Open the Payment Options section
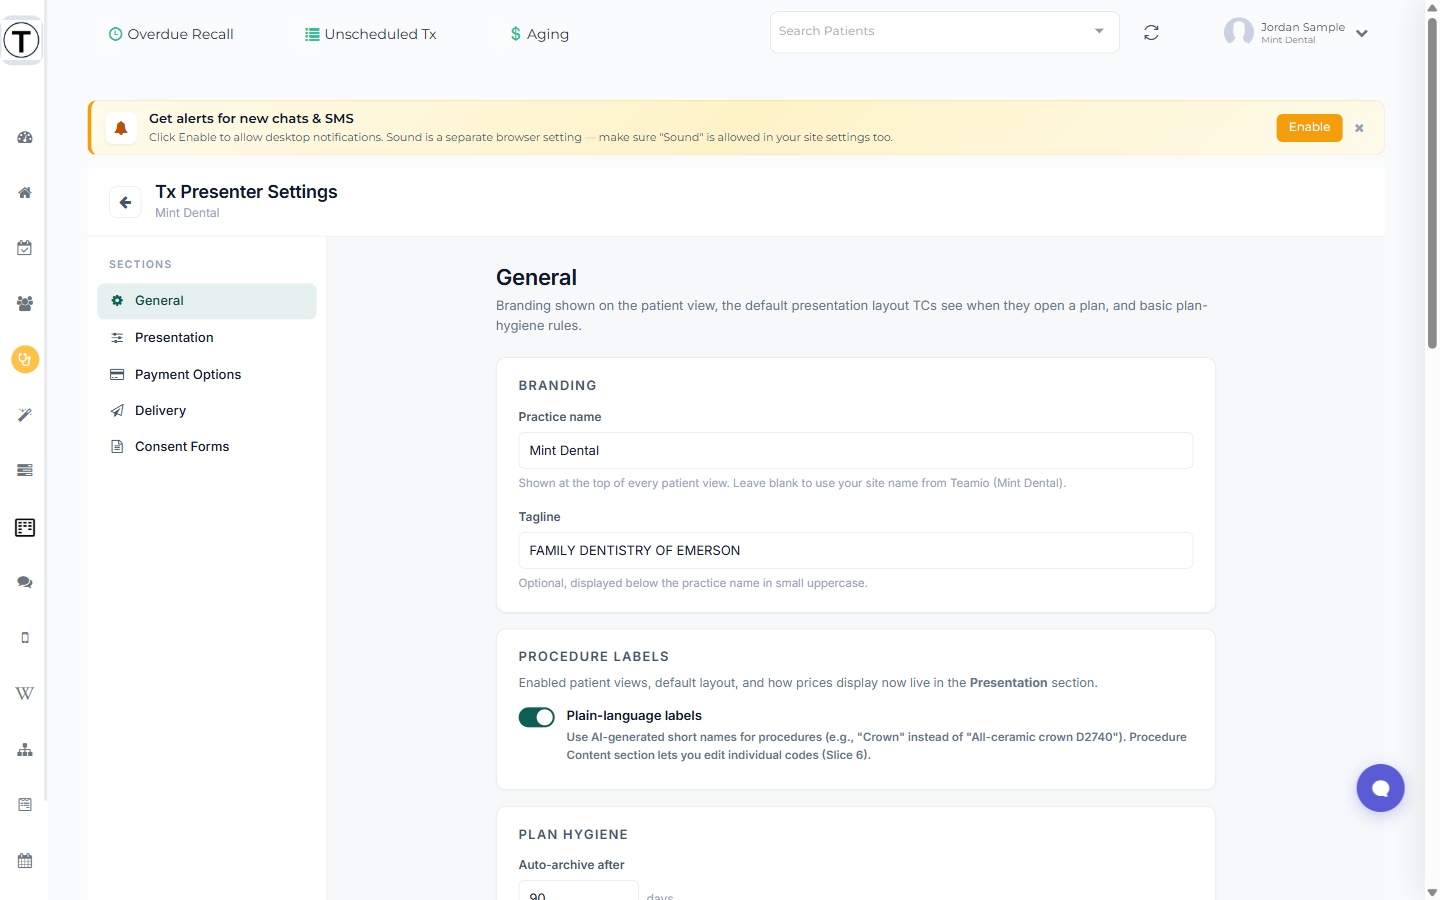This screenshot has height=900, width=1440. 207,374
